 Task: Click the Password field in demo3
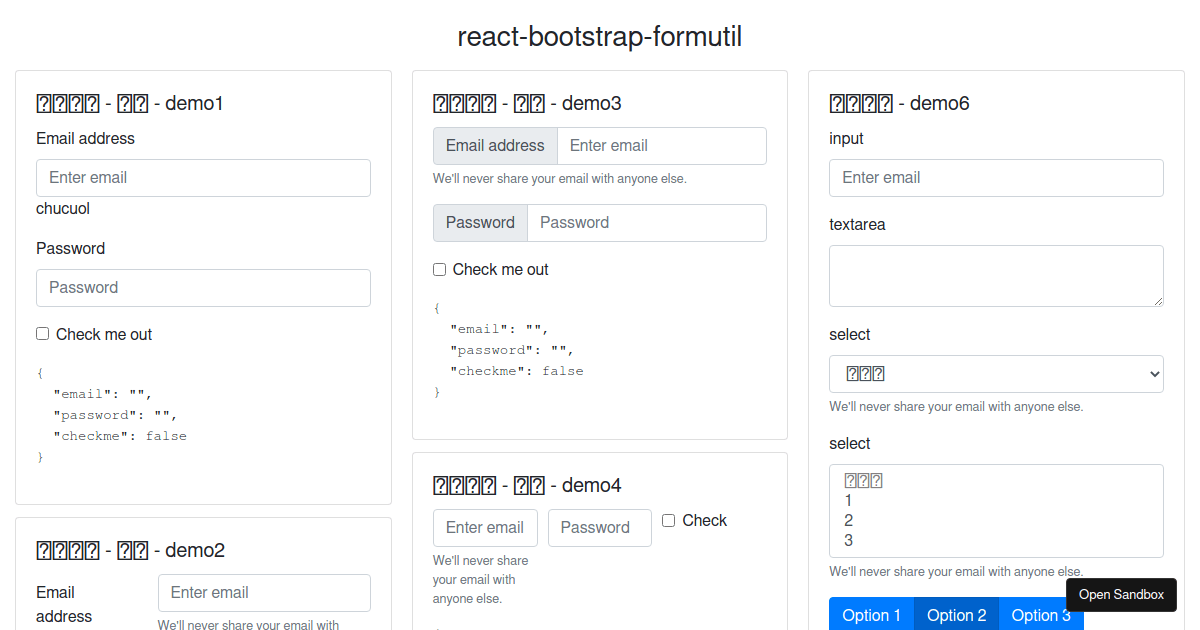pyautogui.click(x=645, y=222)
